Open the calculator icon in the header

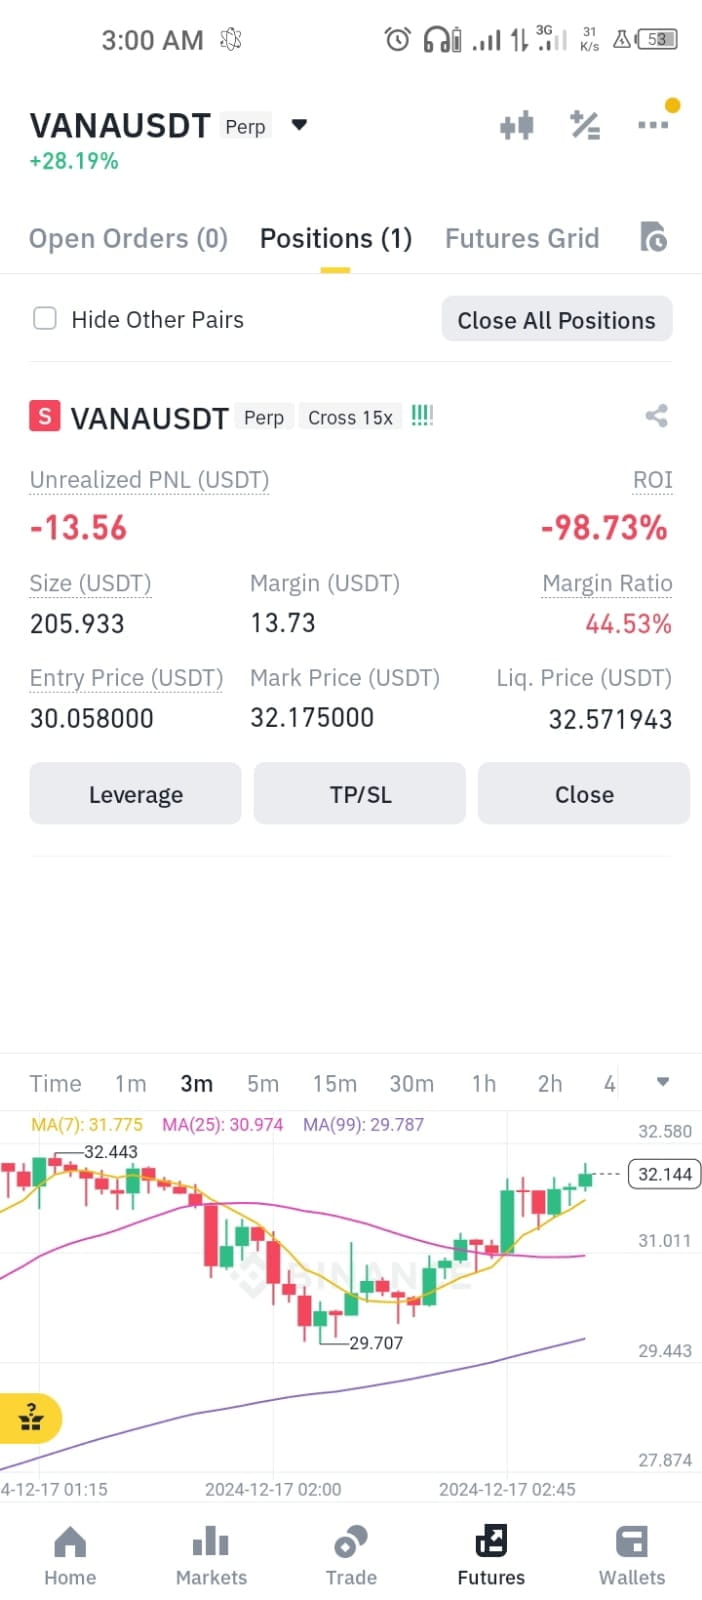click(585, 125)
